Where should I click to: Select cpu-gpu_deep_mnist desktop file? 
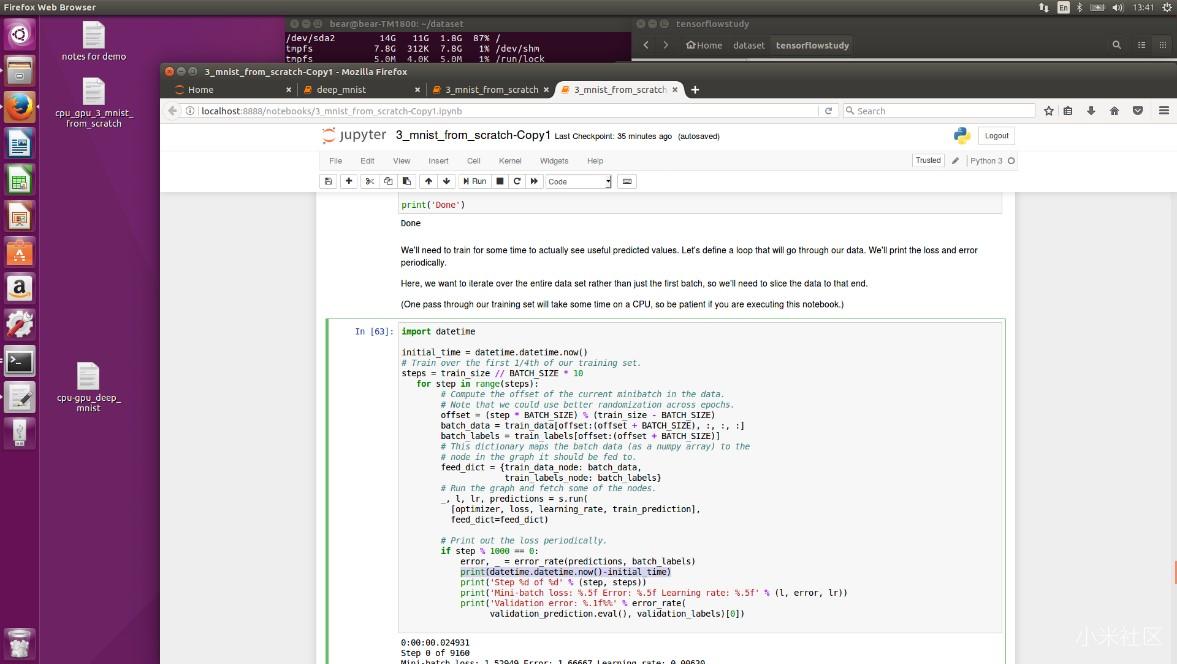[89, 387]
